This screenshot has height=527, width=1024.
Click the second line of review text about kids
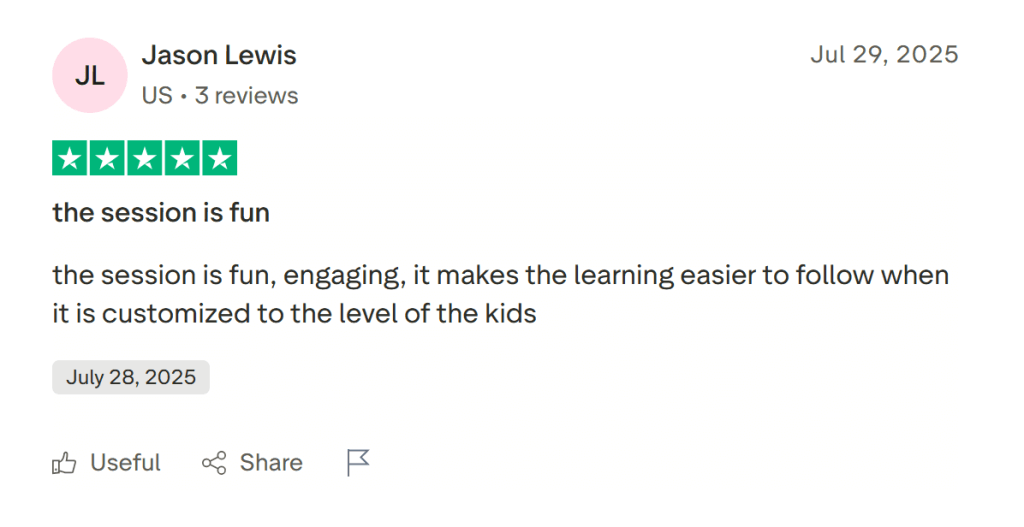tap(295, 314)
